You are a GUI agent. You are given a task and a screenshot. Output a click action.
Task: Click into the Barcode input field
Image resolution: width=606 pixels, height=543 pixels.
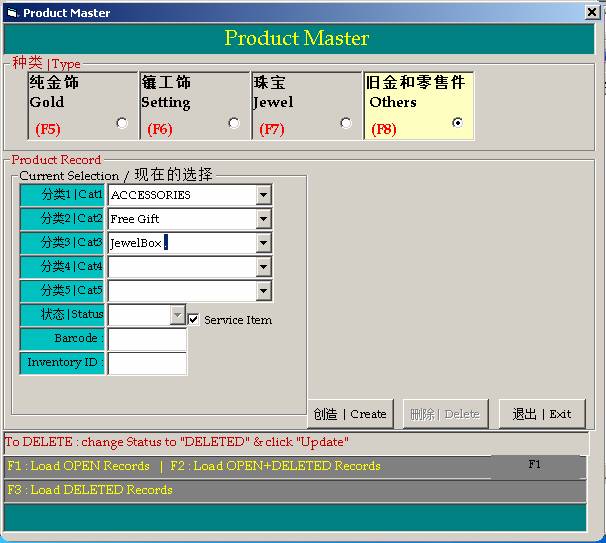[x=147, y=339]
